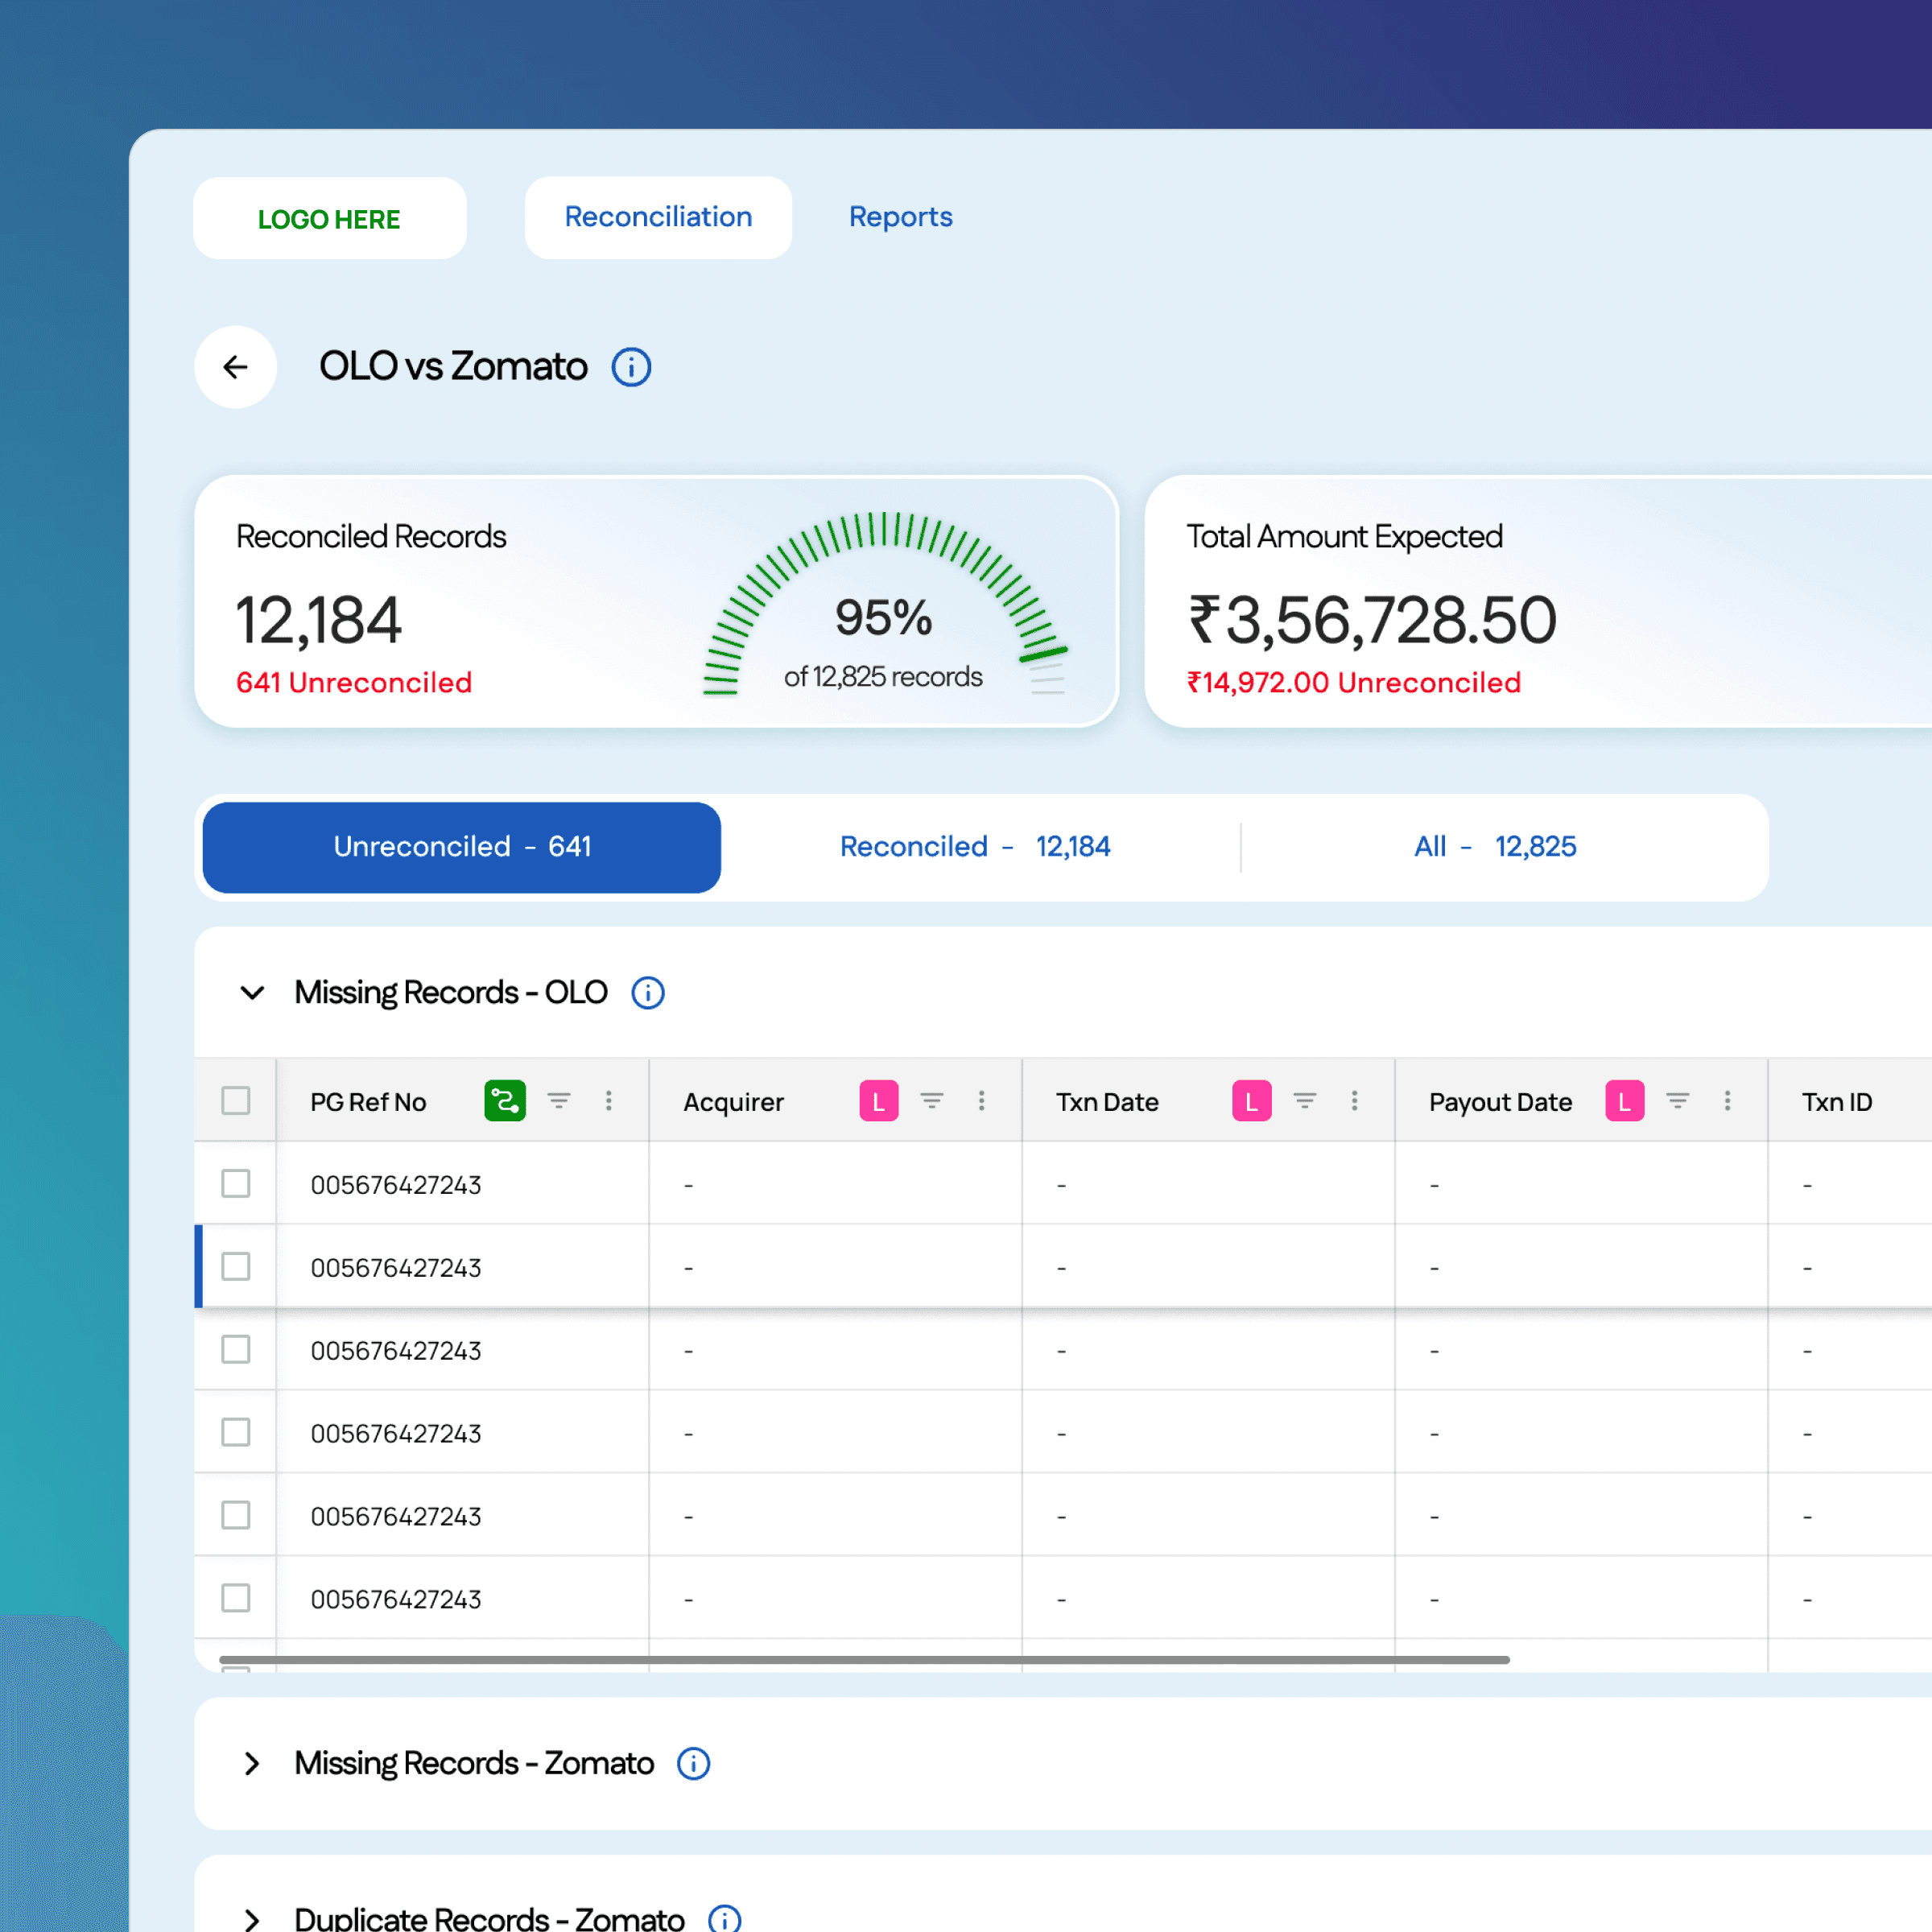
Task: Tick checkbox of fourth table row
Action: tap(236, 1433)
